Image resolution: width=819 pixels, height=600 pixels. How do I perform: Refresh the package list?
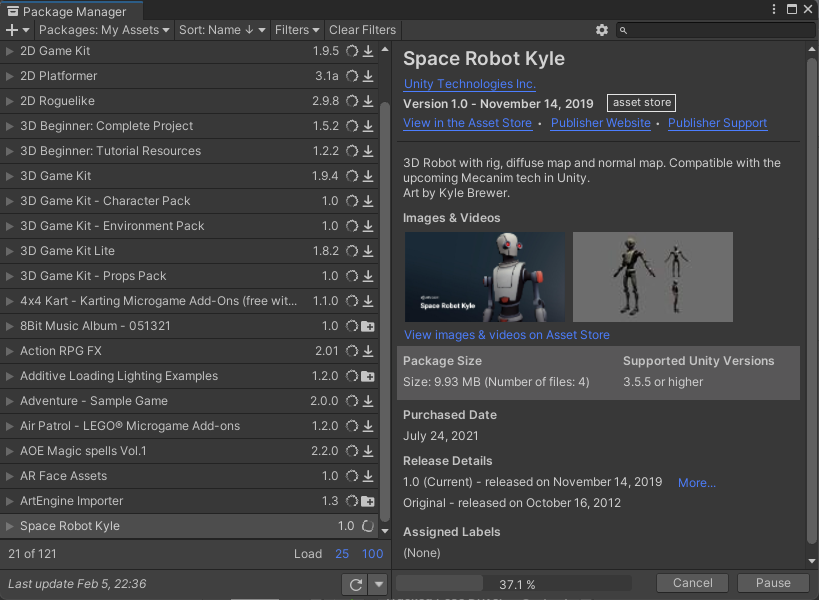(x=356, y=584)
